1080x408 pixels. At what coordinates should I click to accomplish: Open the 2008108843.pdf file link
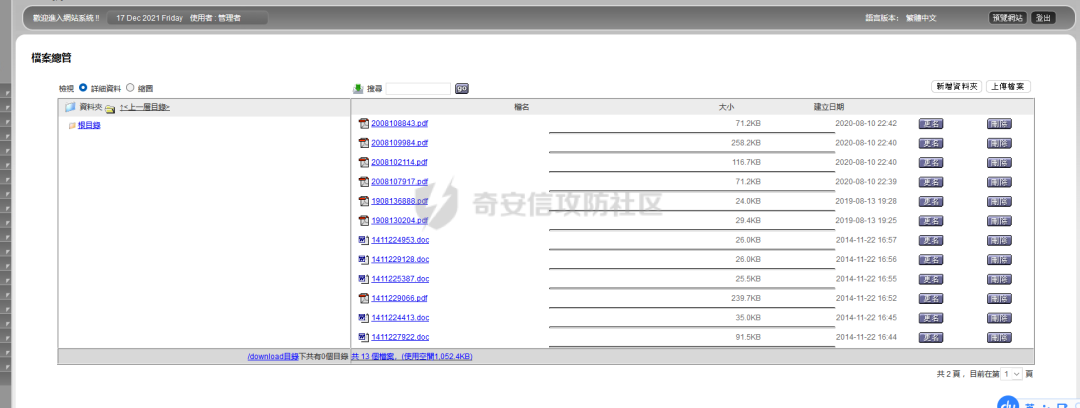(399, 123)
